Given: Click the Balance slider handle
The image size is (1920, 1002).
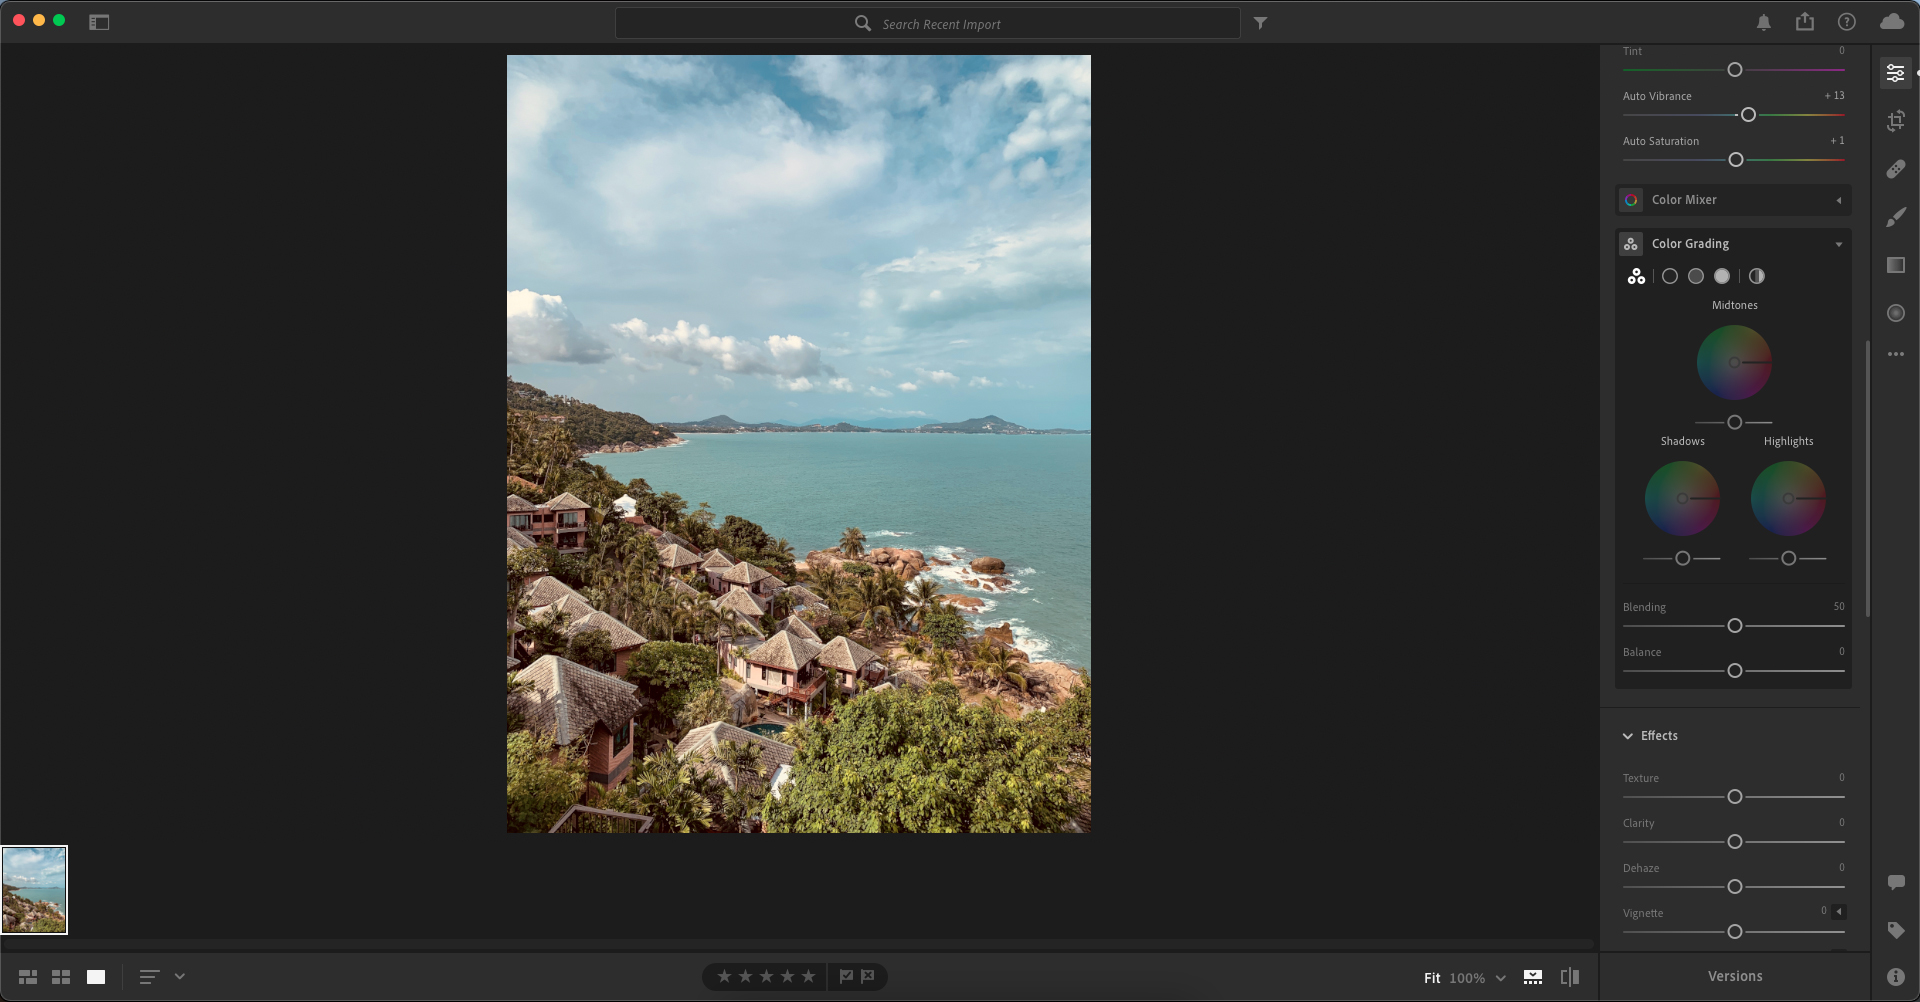Looking at the screenshot, I should [x=1735, y=671].
